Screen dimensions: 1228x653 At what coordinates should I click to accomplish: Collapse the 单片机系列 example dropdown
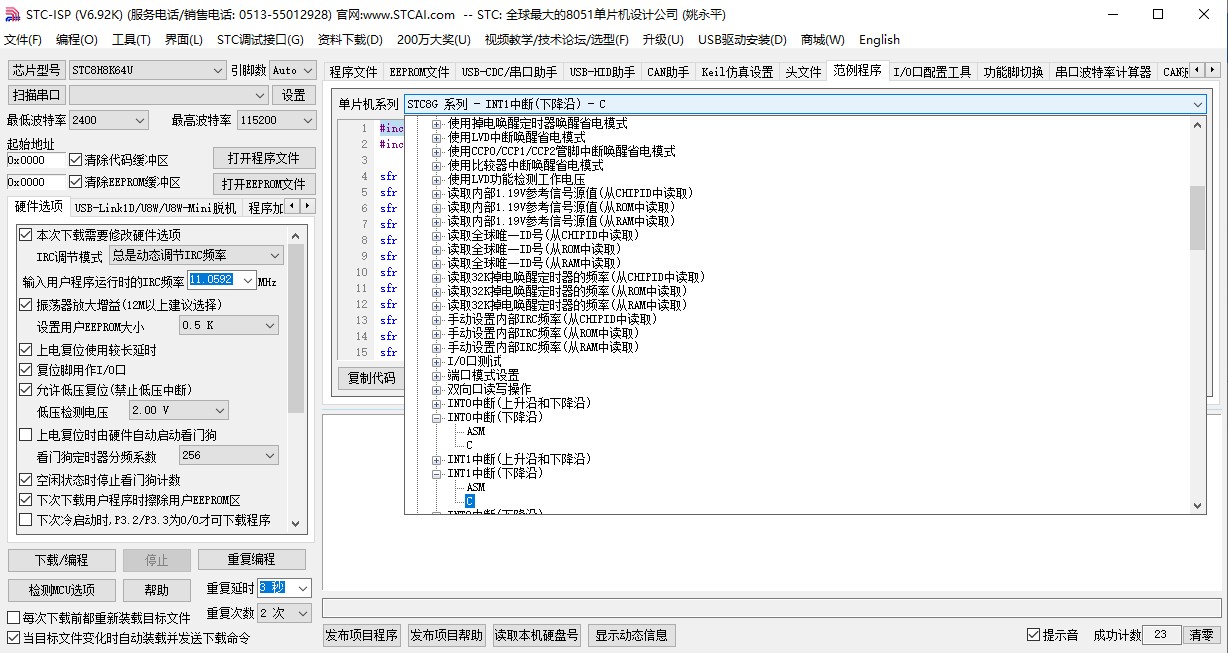1197,104
